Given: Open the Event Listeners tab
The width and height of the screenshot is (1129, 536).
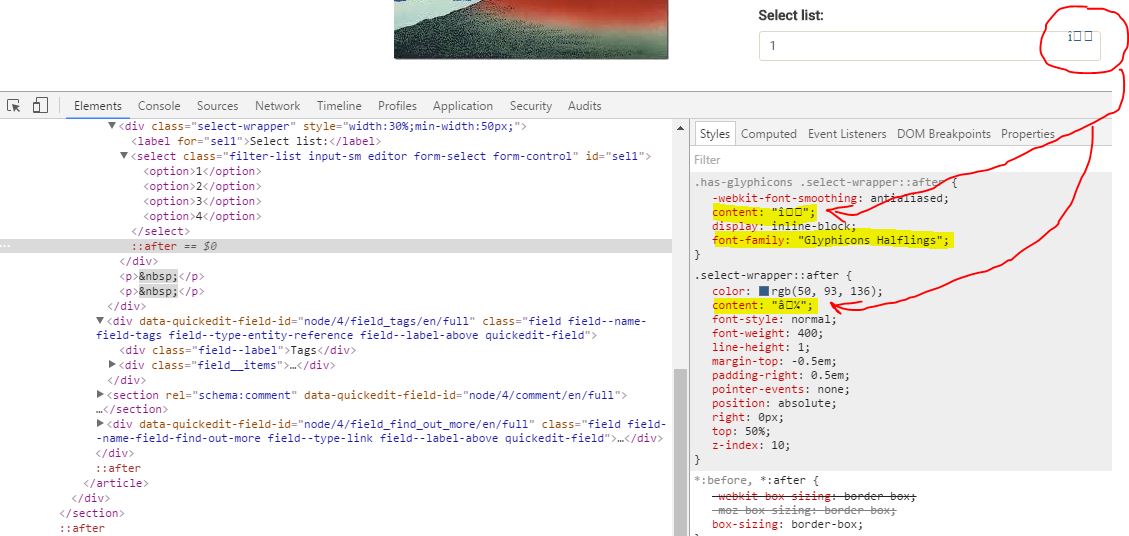Looking at the screenshot, I should (x=846, y=134).
